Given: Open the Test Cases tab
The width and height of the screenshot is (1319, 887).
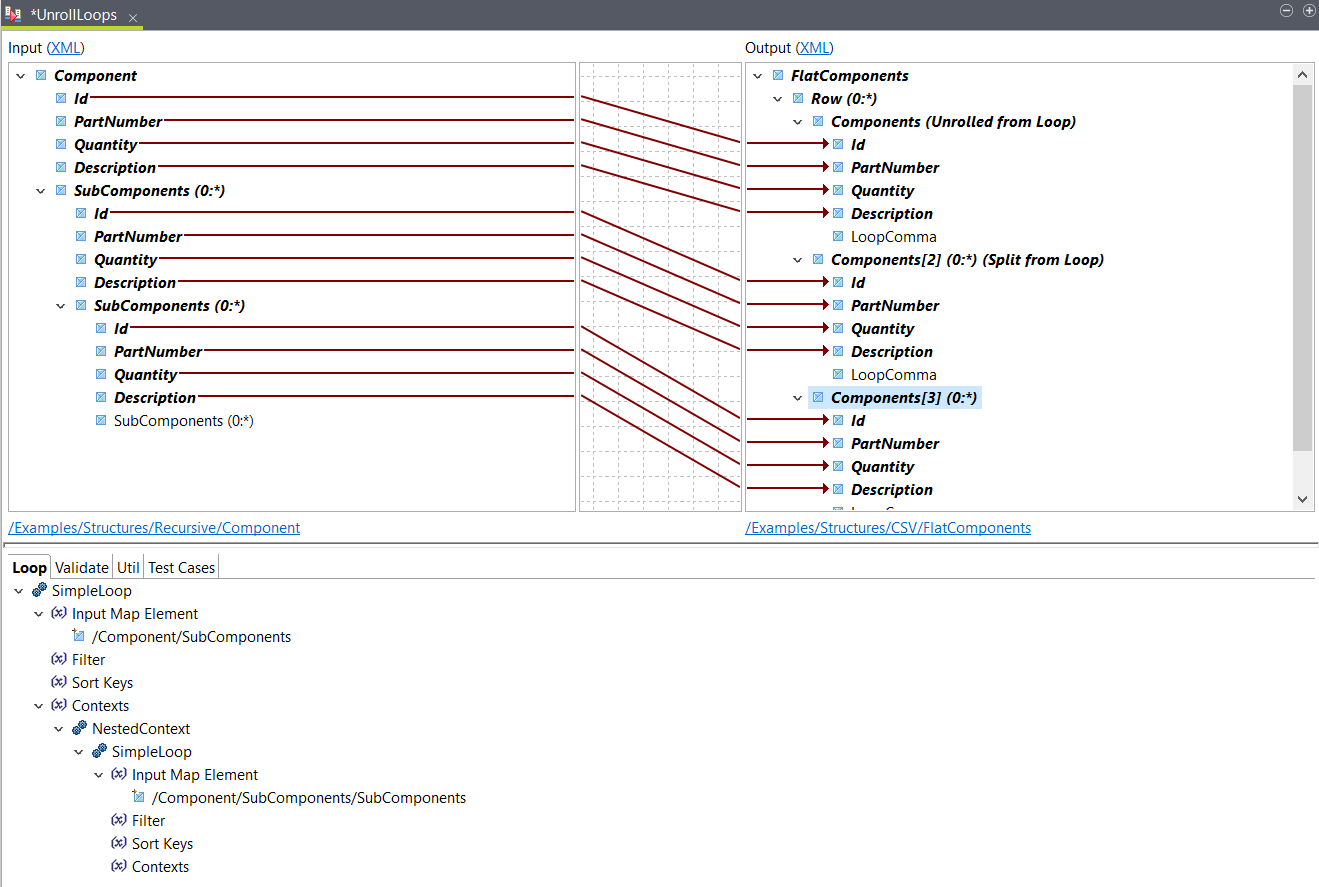Looking at the screenshot, I should click(181, 567).
